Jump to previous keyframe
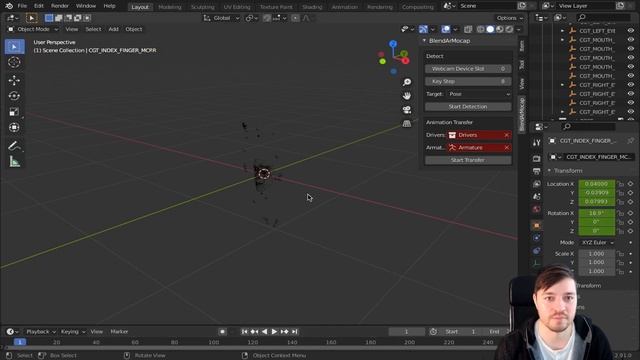Image resolution: width=640 pixels, height=360 pixels. [254, 332]
